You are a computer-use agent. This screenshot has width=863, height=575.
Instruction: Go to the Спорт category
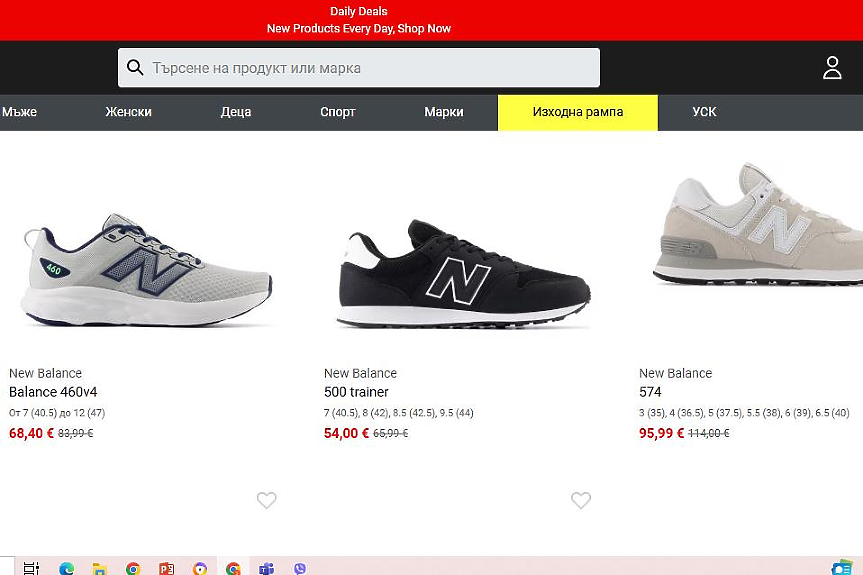[338, 112]
